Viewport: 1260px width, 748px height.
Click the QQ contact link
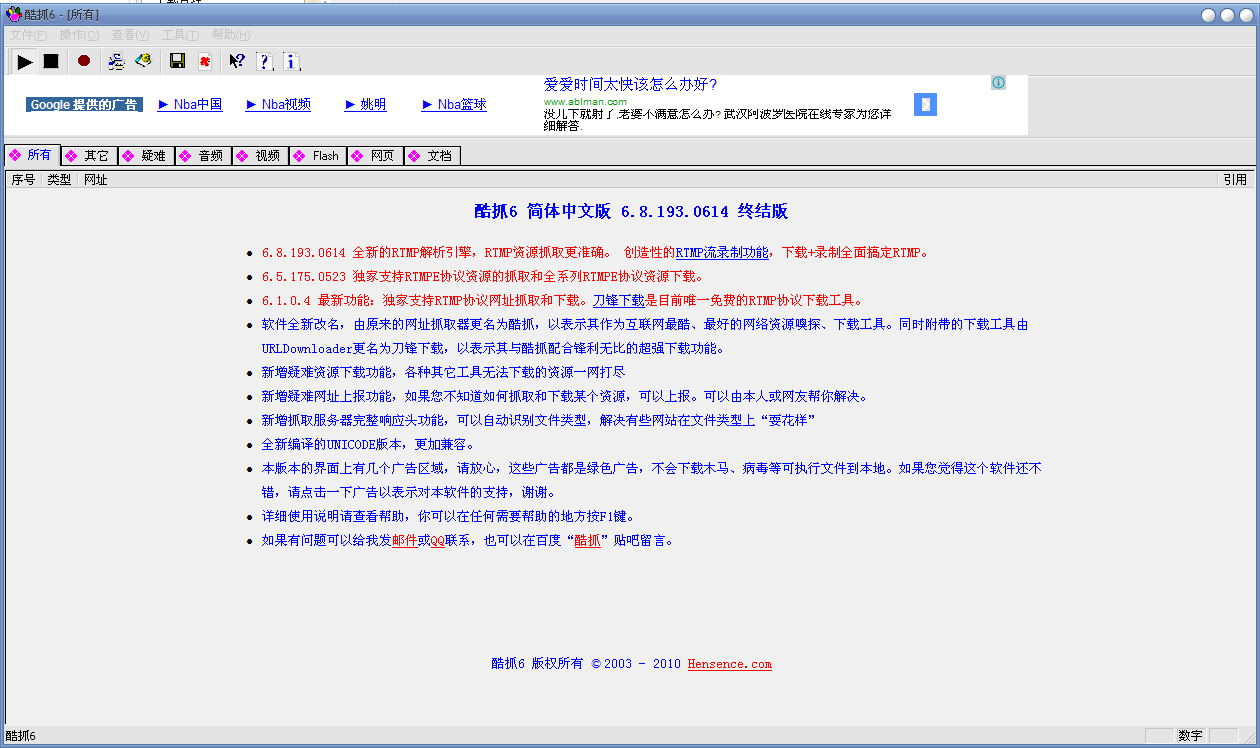(x=437, y=540)
